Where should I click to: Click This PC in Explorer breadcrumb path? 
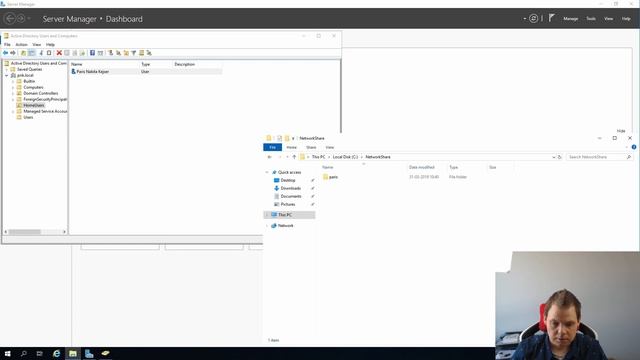[x=318, y=157]
